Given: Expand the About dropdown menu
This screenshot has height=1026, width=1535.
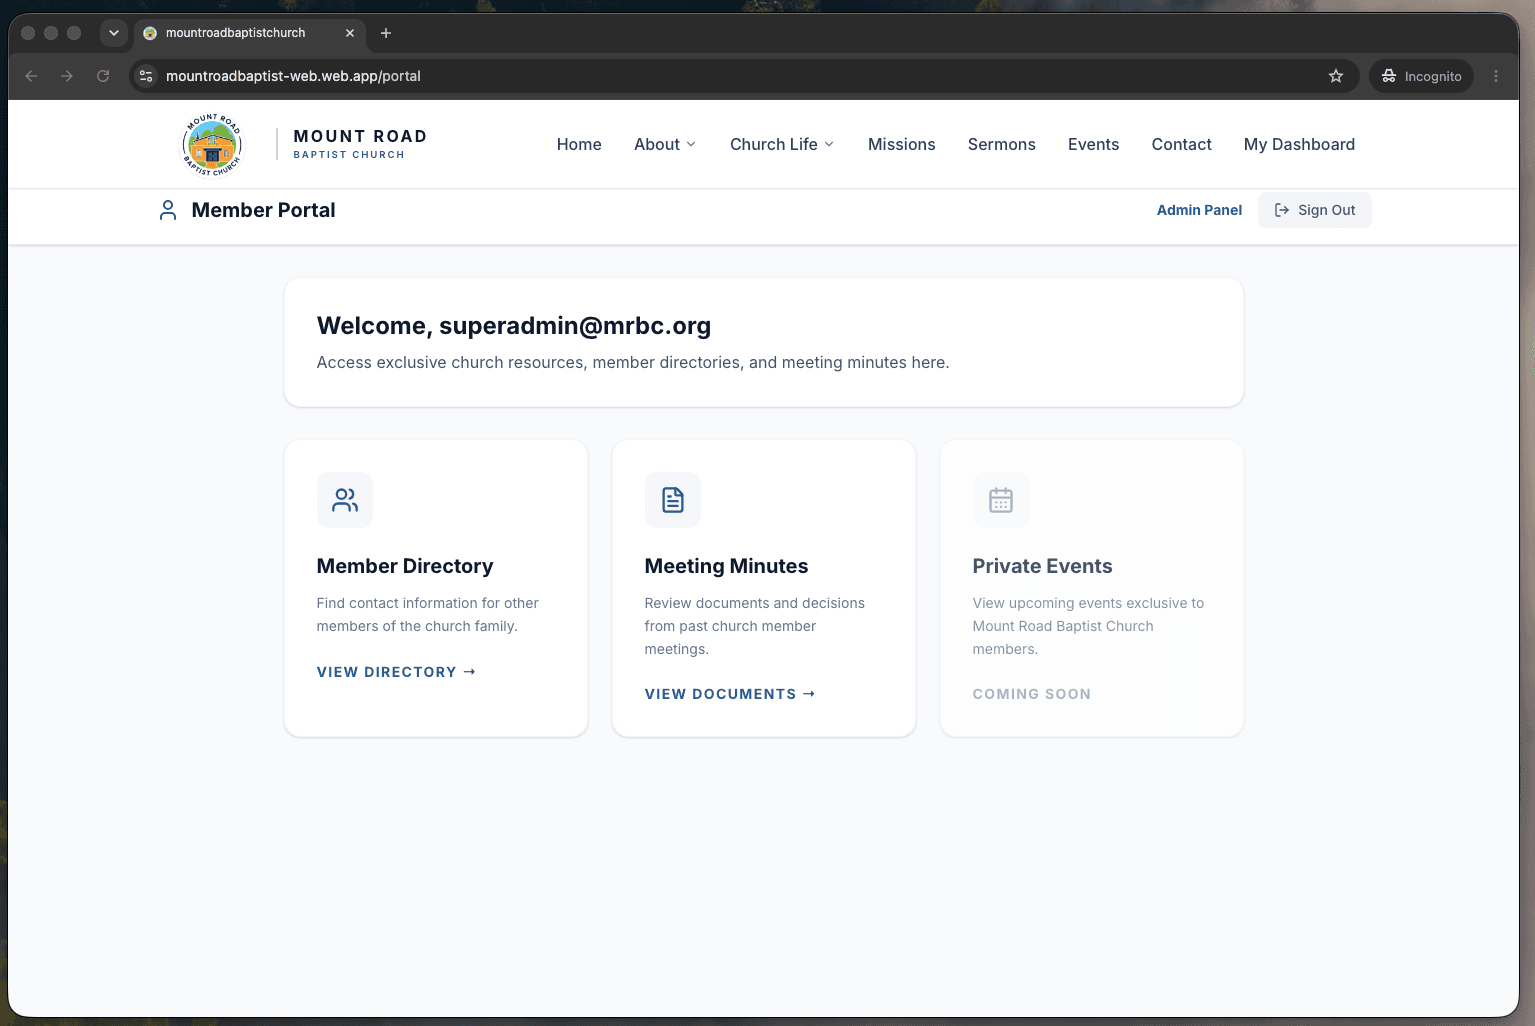Looking at the screenshot, I should [665, 144].
